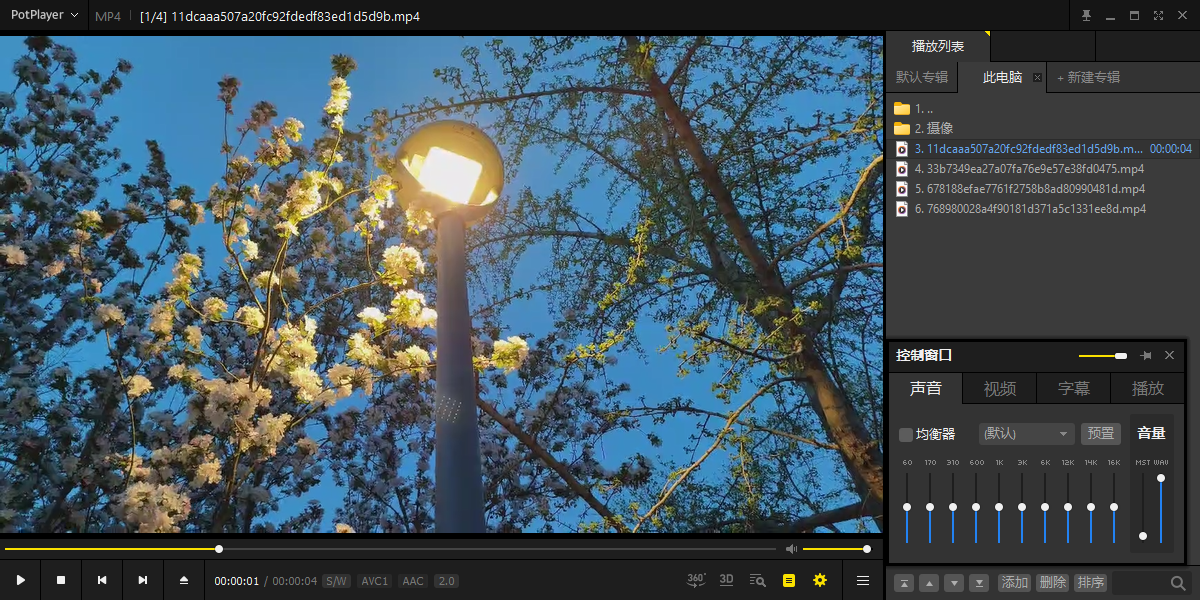Open the hamburger menu in the control bar
Image resolution: width=1200 pixels, height=600 pixels.
point(863,580)
